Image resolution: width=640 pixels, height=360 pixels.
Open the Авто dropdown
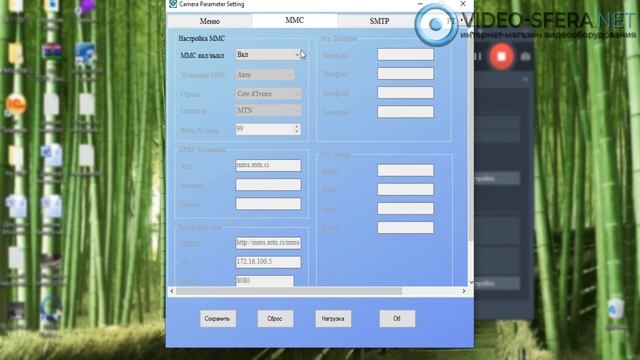pos(265,75)
